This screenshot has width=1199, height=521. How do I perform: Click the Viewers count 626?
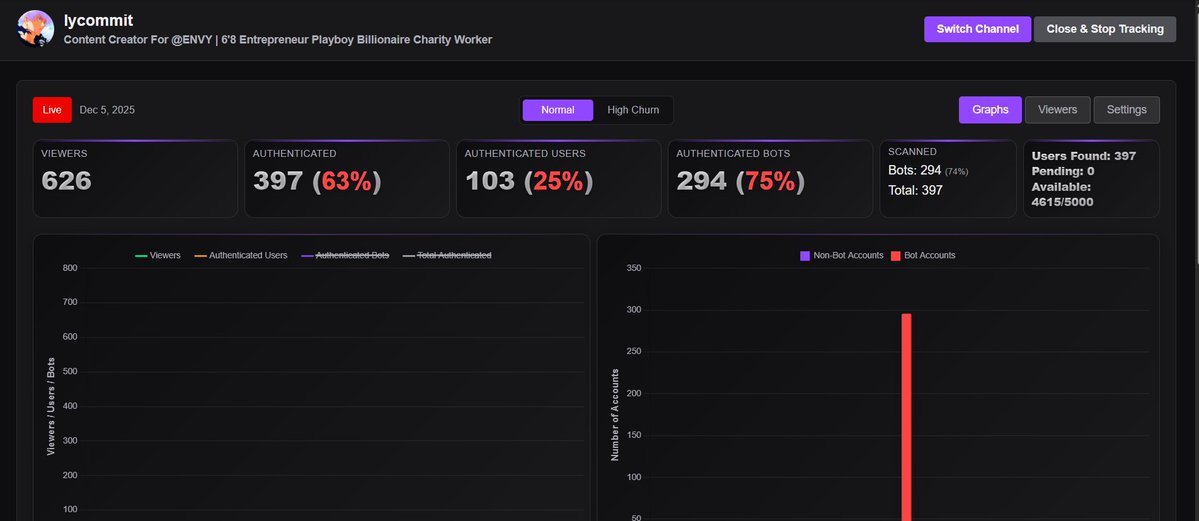coord(67,181)
